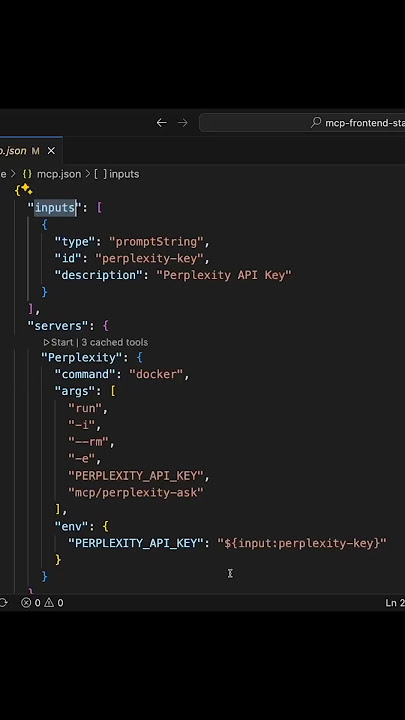Click the warnings triangle icon in status bar
405x720 pixels.
[x=49, y=602]
